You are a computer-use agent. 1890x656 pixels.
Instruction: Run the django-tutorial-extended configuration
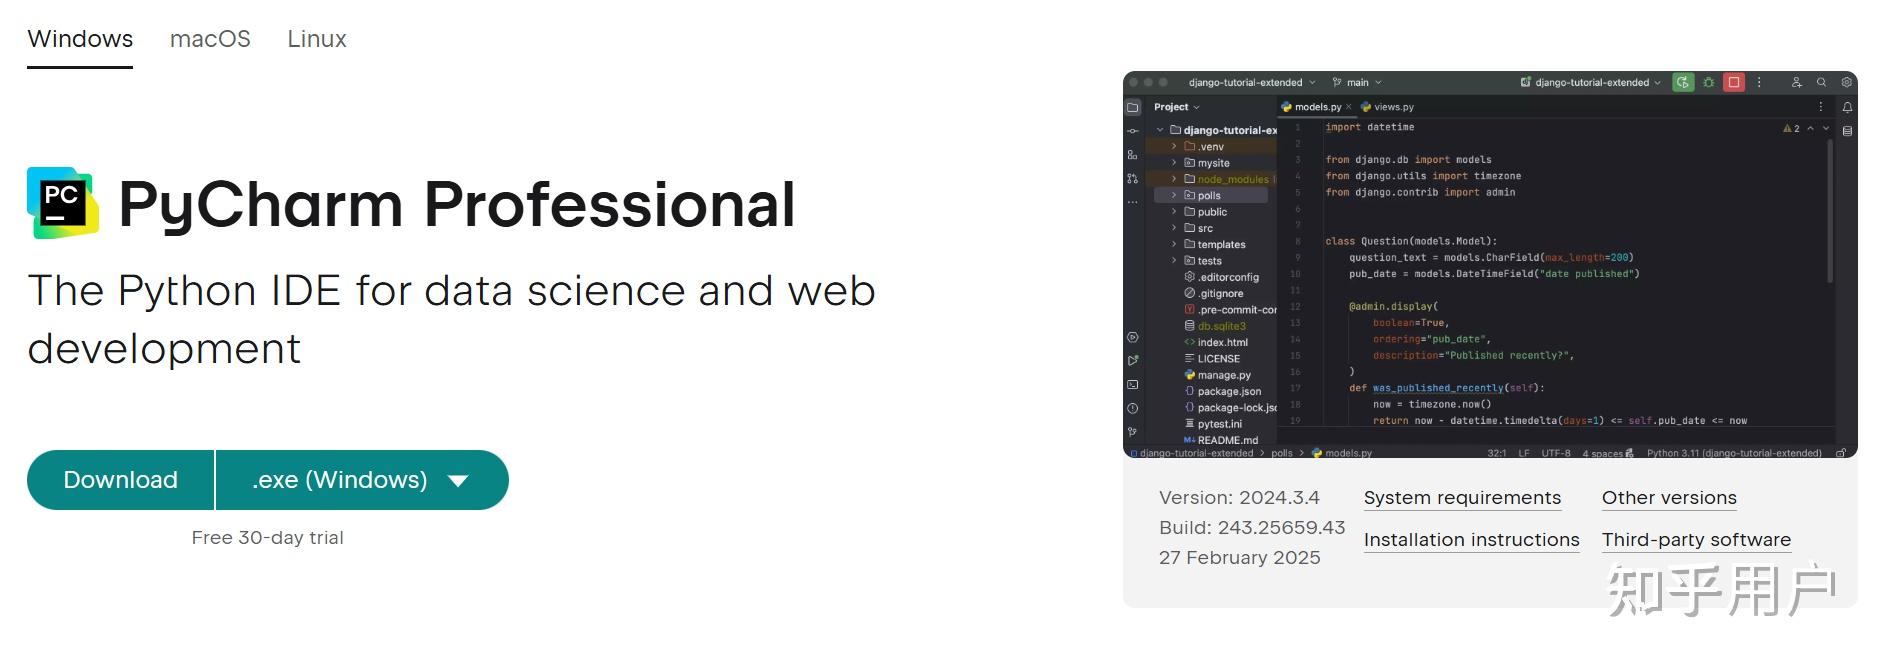point(1683,83)
